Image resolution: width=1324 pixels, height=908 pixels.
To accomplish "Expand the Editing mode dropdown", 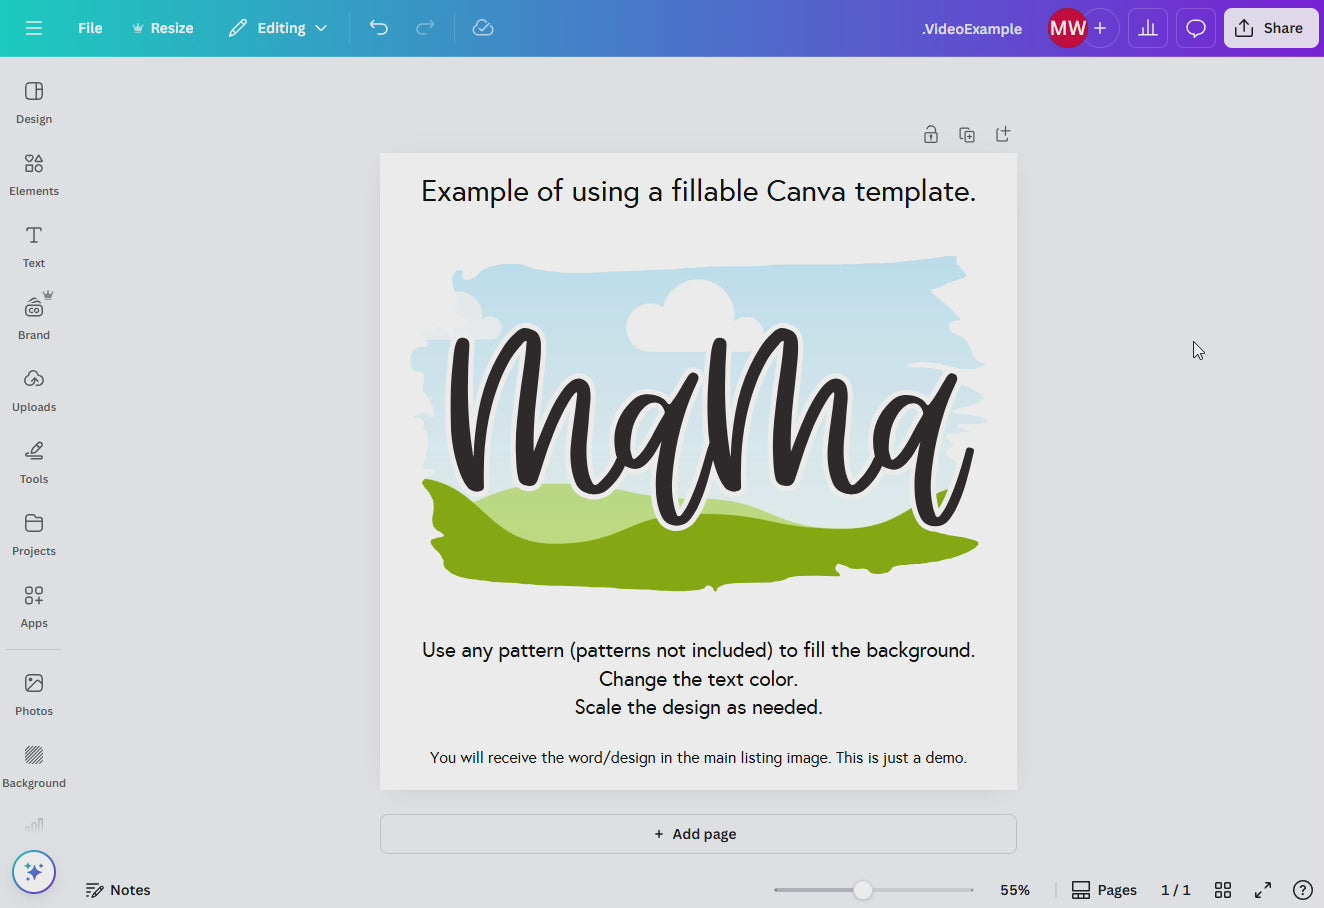I will [278, 28].
